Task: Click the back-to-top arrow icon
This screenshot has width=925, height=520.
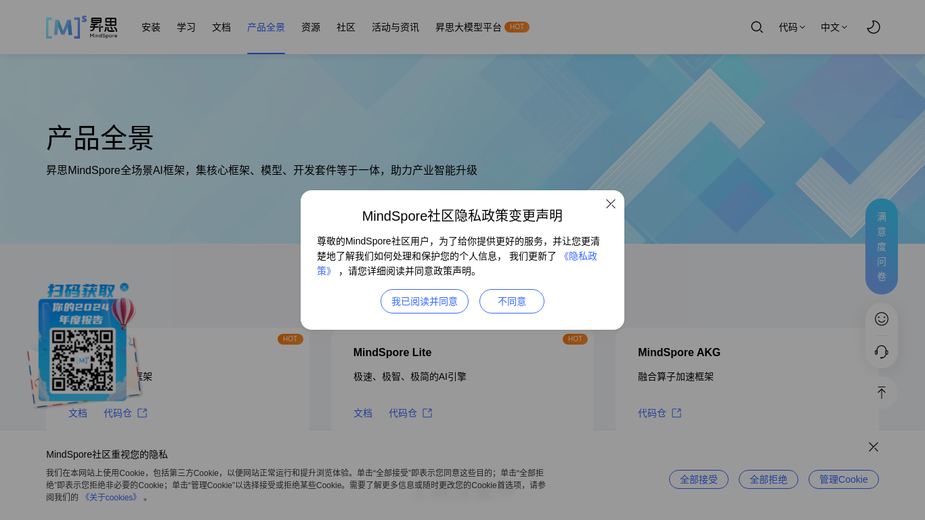Action: [x=881, y=393]
